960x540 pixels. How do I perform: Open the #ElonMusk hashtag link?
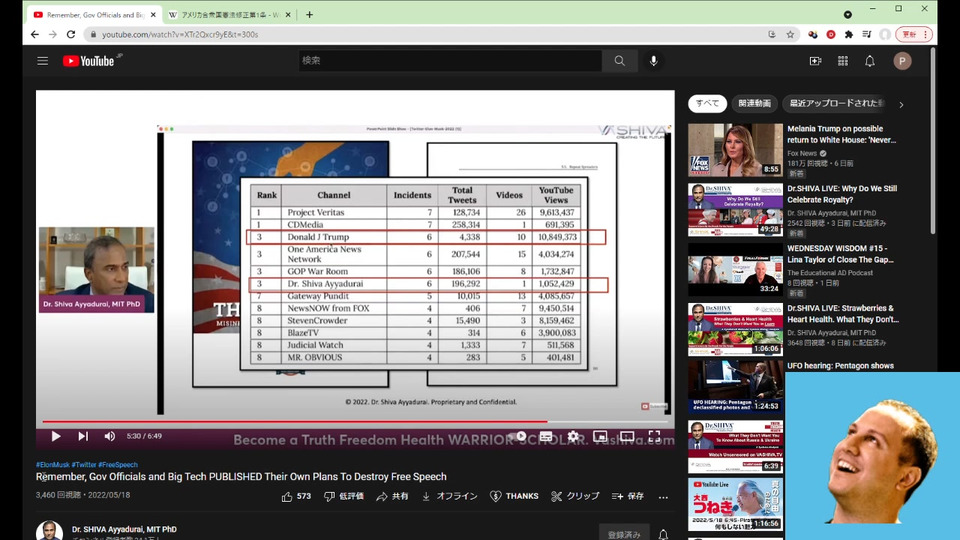click(x=52, y=465)
